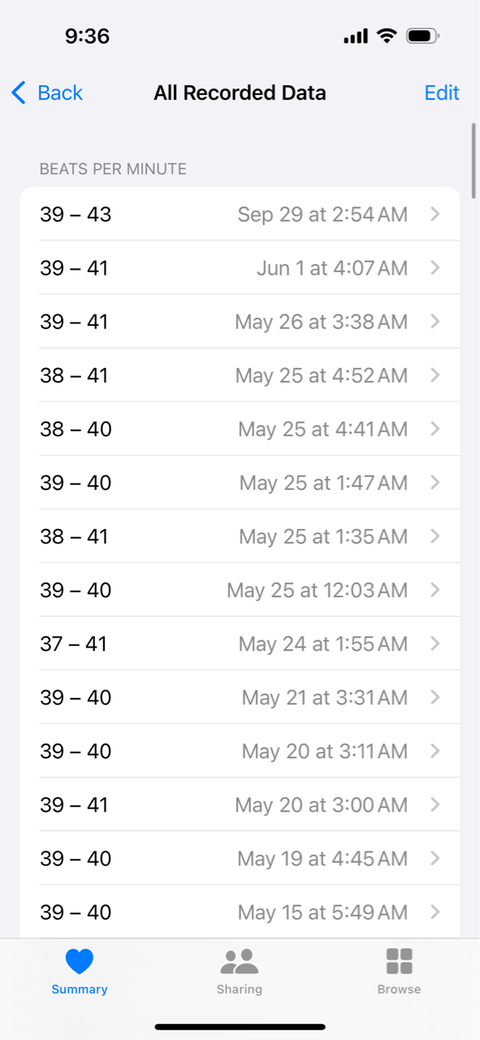Expand the May 15 at 5:49 AM chevron
Image resolution: width=480 pixels, height=1040 pixels.
[x=435, y=912]
